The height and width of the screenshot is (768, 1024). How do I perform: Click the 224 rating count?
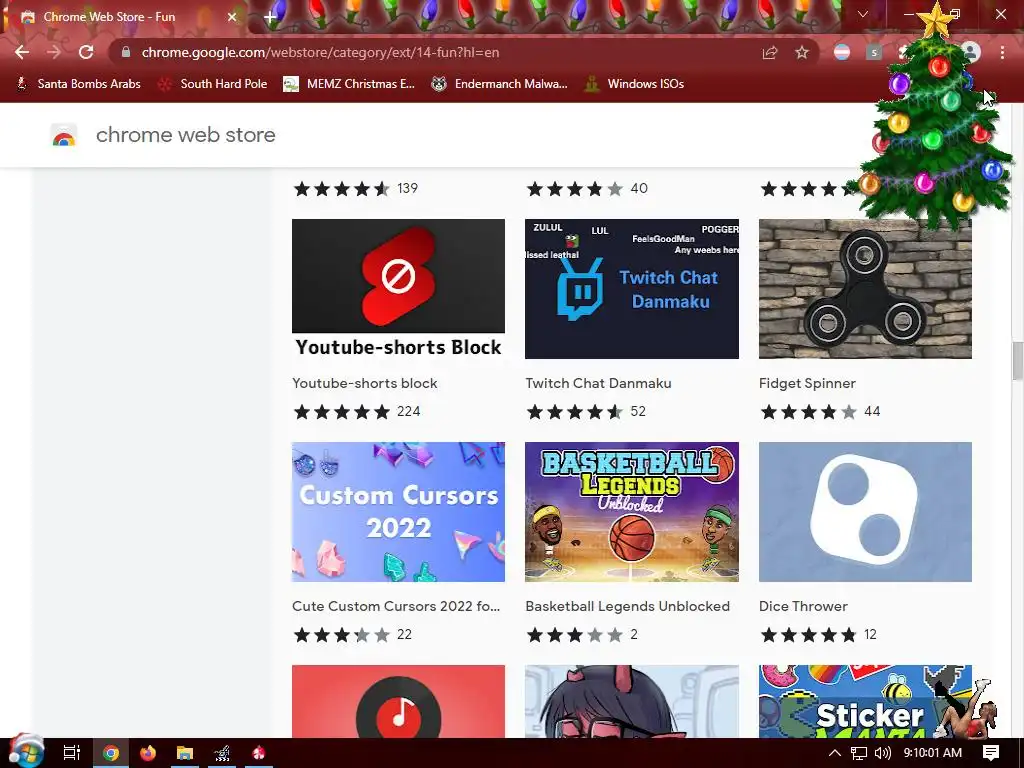tap(408, 411)
